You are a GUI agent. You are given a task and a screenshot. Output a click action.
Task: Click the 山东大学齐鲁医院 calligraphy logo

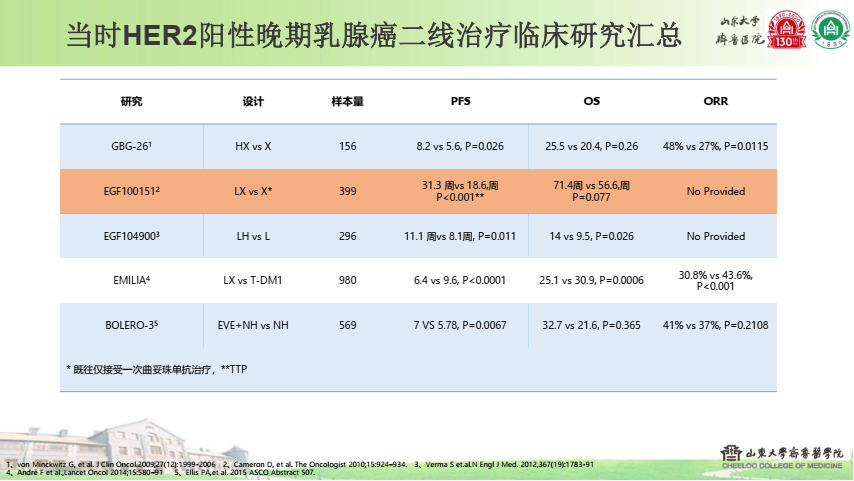740,31
